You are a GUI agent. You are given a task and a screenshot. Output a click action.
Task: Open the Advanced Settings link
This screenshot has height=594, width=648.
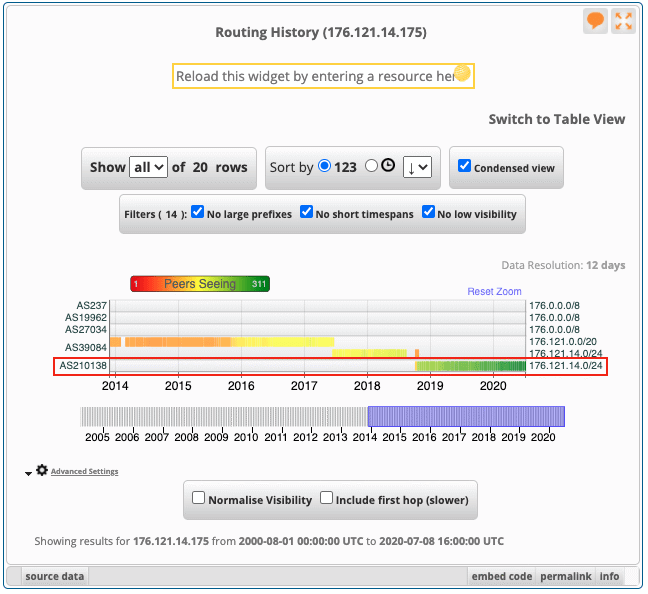point(84,471)
